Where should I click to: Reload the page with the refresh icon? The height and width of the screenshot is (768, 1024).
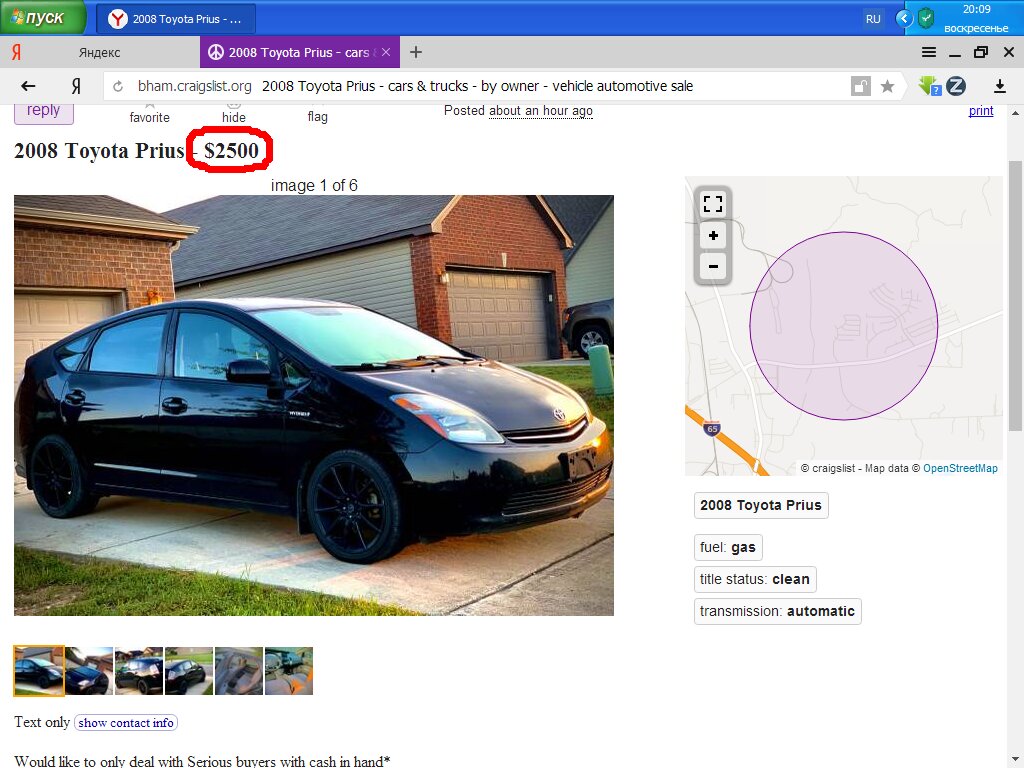tap(118, 86)
